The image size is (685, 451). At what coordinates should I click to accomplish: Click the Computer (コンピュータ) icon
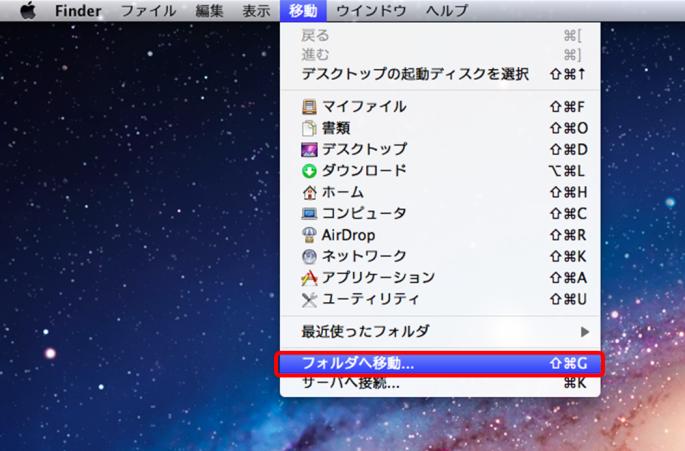pos(309,213)
